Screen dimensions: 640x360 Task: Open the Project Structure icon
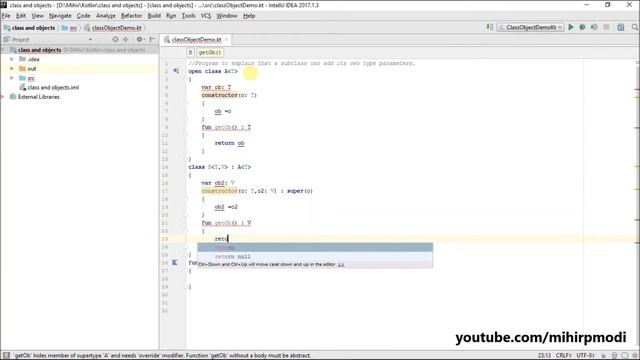[x=620, y=27]
